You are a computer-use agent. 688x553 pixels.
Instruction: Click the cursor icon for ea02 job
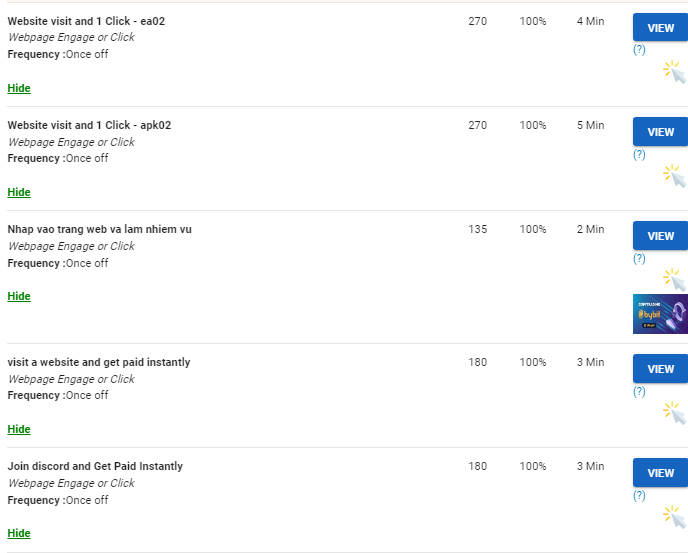[675, 71]
